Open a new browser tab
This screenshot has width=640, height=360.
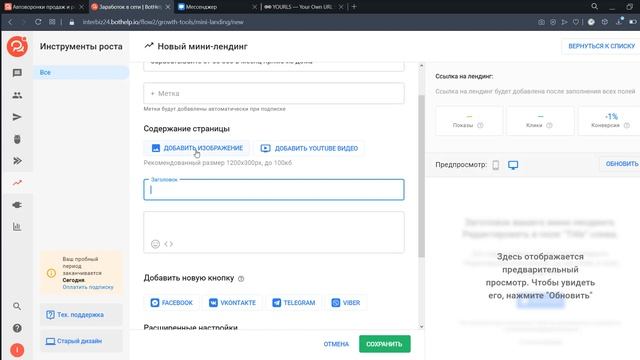tap(354, 7)
